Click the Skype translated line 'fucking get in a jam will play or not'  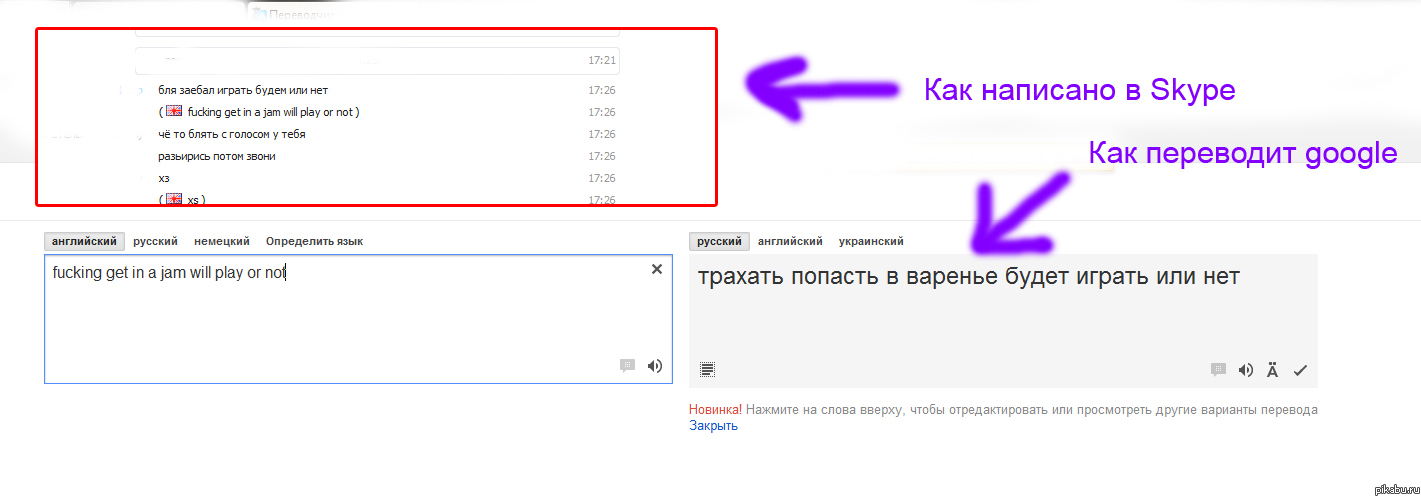pos(273,112)
